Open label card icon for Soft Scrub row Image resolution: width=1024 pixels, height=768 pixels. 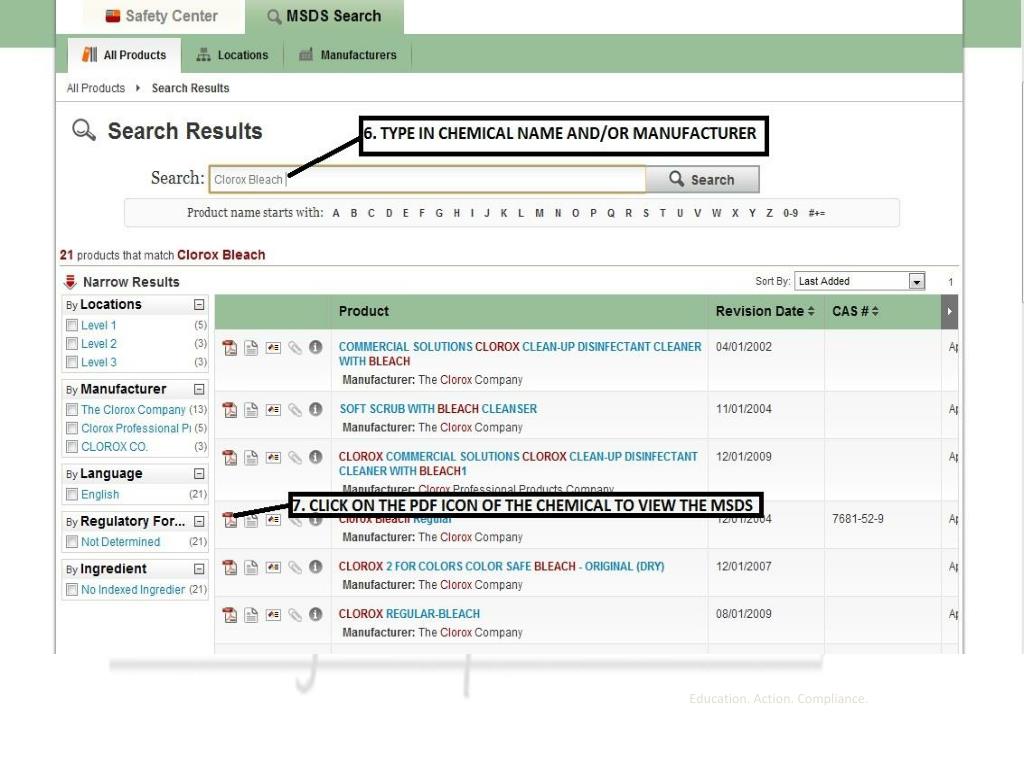(273, 409)
